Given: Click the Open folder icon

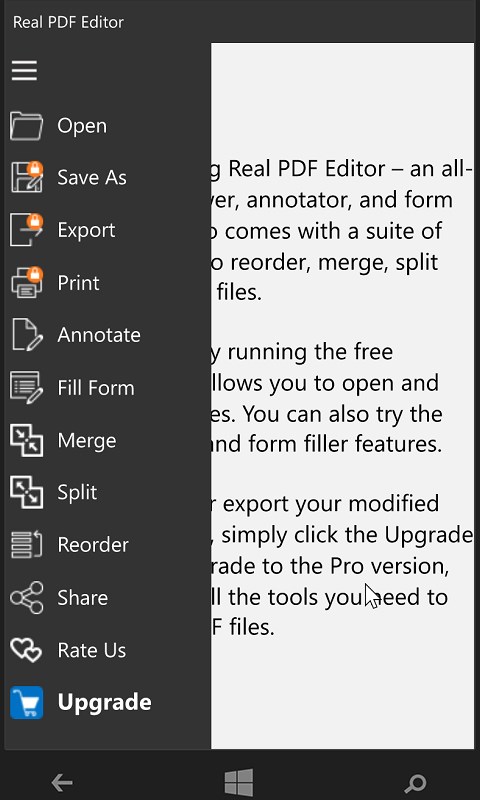Looking at the screenshot, I should (27, 126).
